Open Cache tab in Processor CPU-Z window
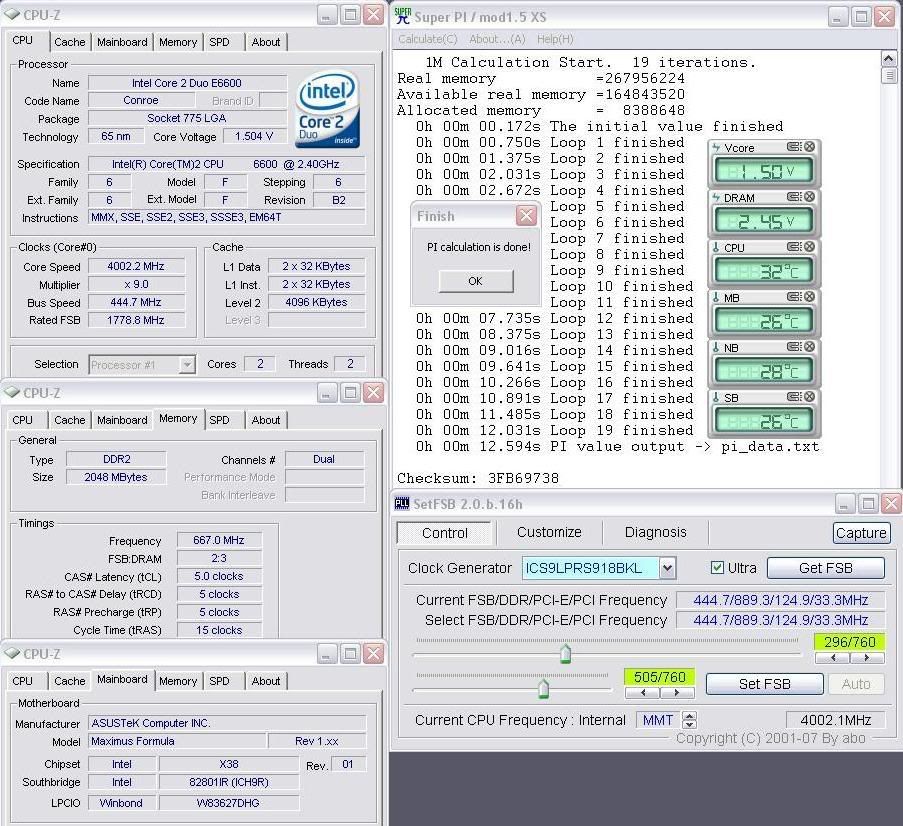903x826 pixels. point(70,42)
